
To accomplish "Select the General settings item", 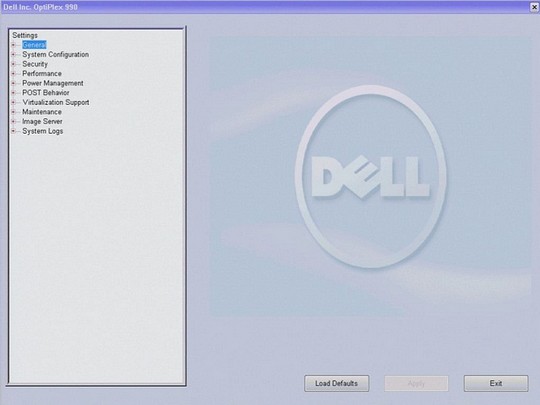I will tap(34, 45).
